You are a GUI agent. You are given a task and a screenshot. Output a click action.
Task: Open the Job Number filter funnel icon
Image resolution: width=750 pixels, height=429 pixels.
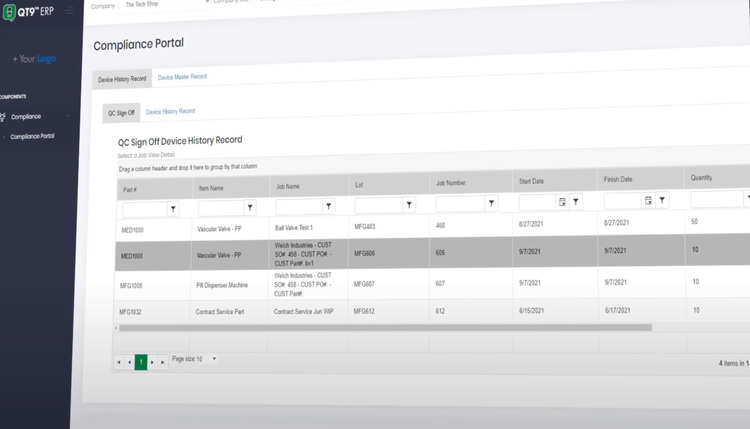[x=491, y=204]
